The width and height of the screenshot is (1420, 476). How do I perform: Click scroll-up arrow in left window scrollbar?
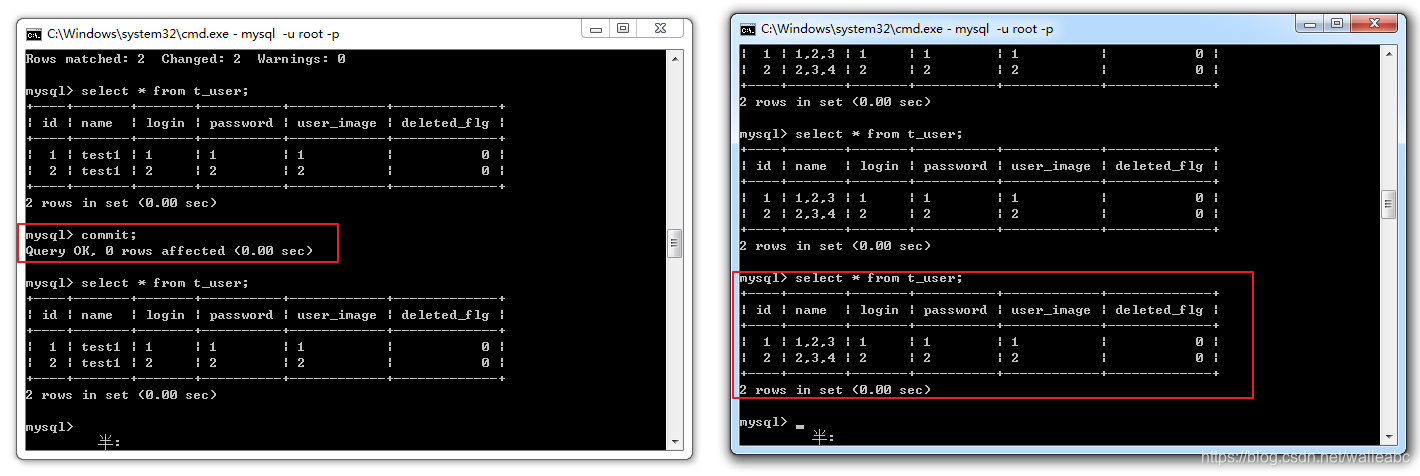point(675,58)
